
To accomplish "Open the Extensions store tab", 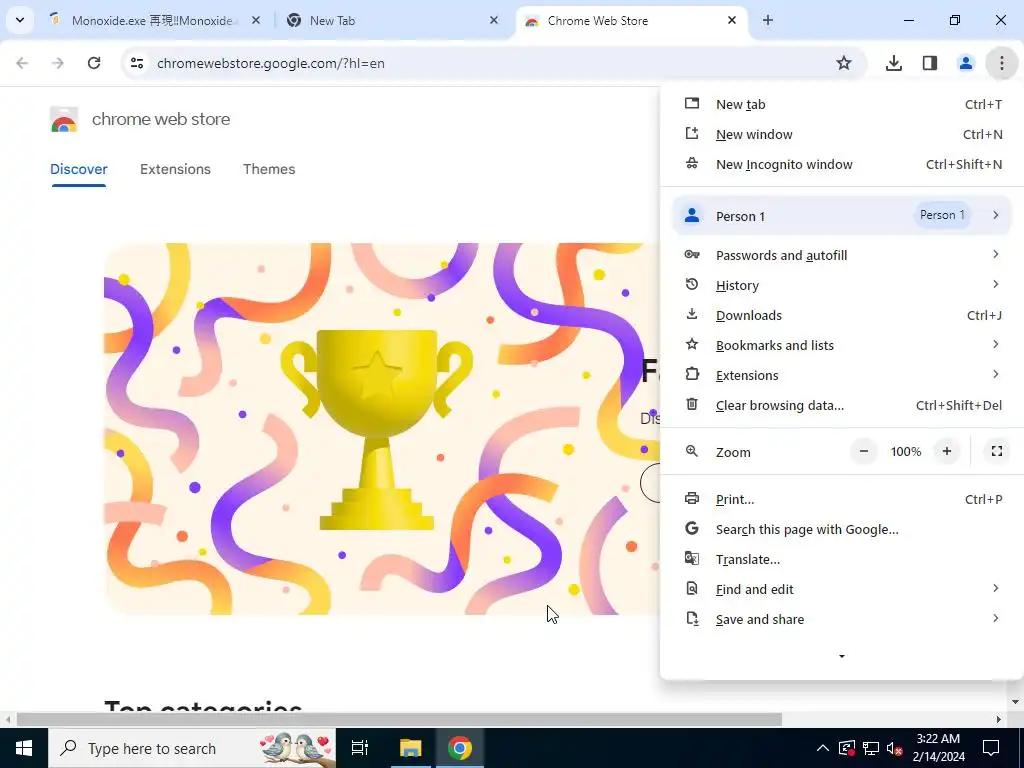I will (x=175, y=169).
